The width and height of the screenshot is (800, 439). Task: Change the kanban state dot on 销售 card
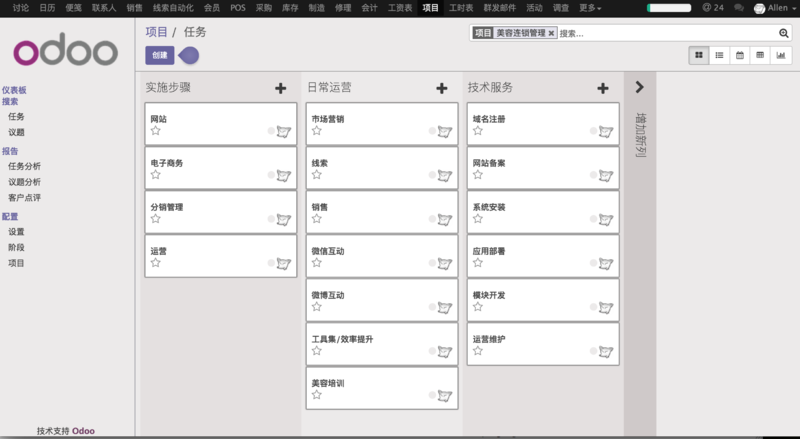pos(432,219)
